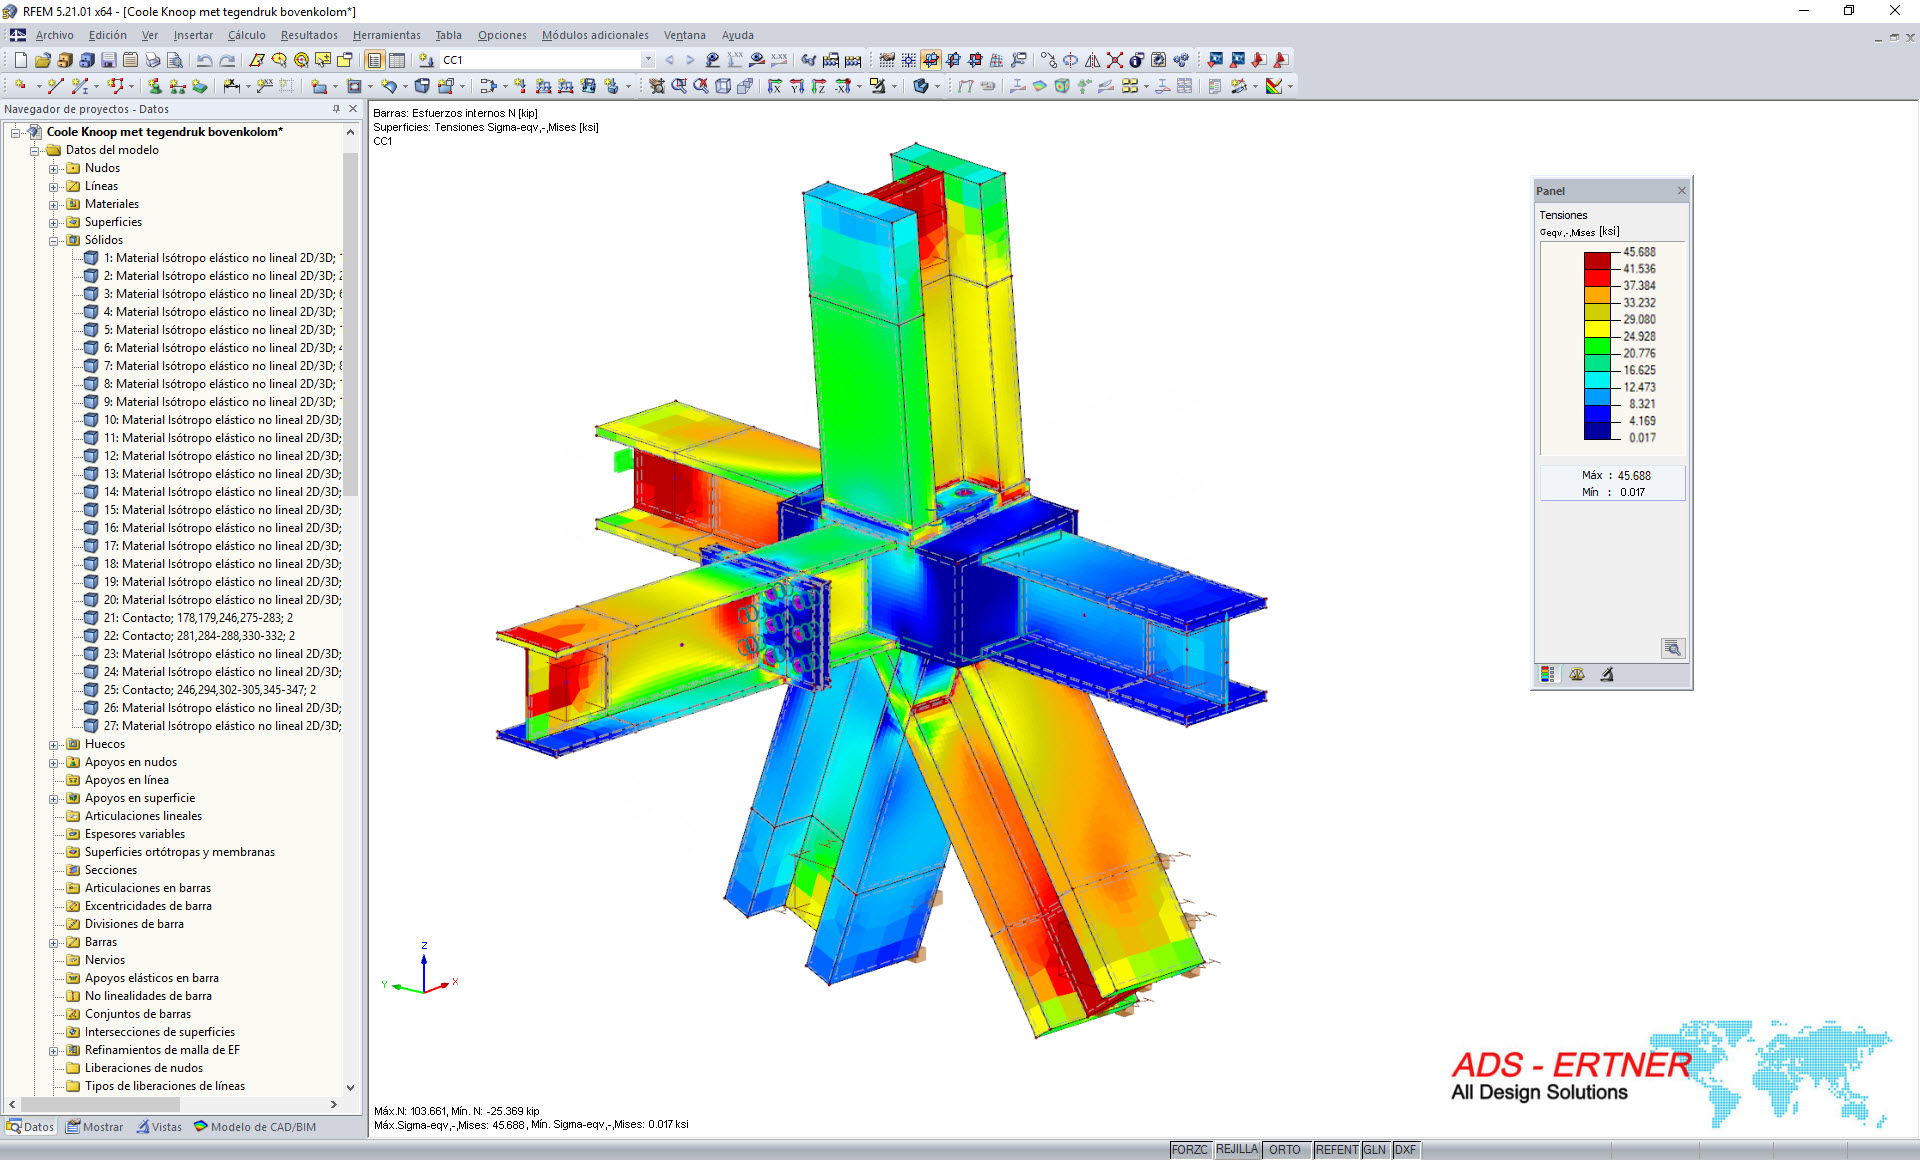Collapse the Sólidos tree branch

(x=54, y=240)
